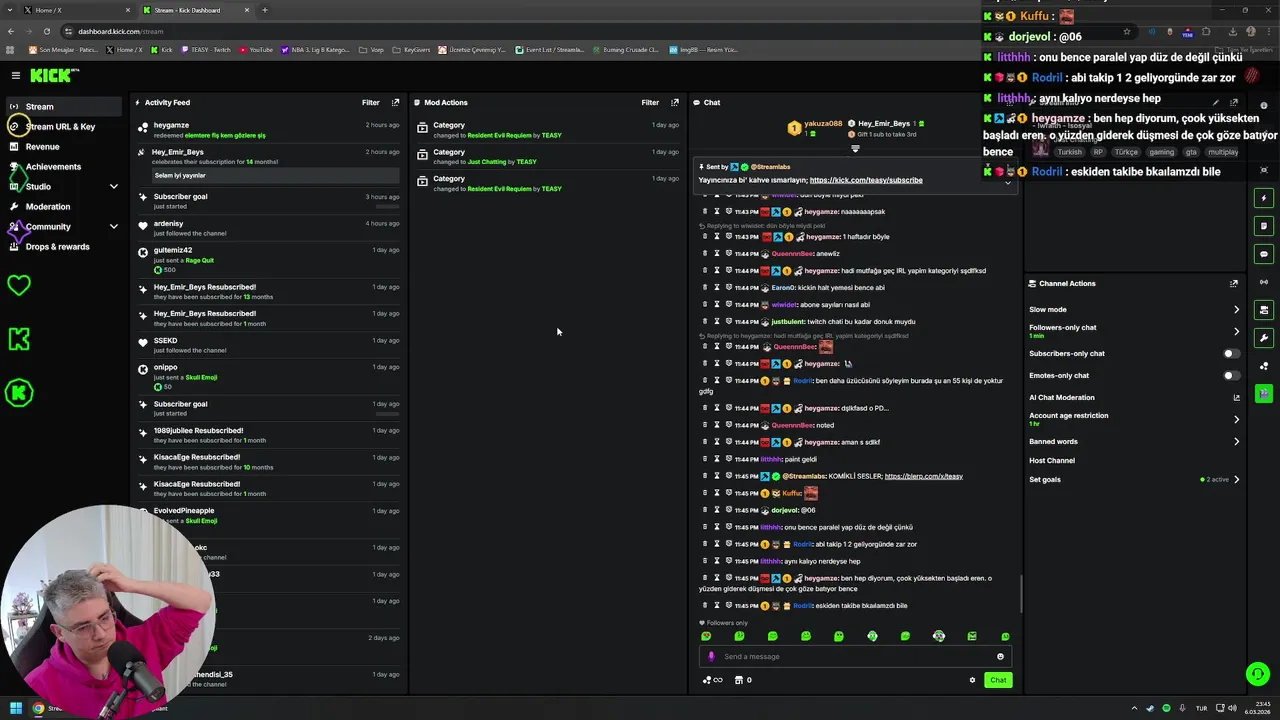Screen dimensions: 1280x720
Task: Click the heygamze redeemed activity entry
Action: (x=270, y=130)
